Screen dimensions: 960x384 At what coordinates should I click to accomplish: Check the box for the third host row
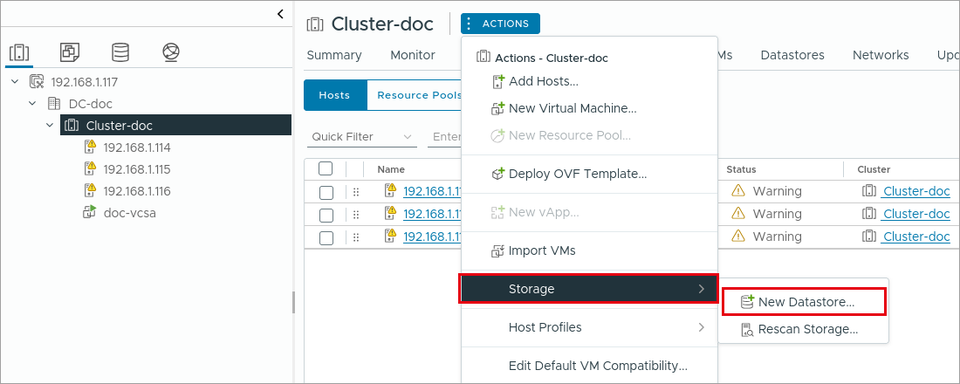coord(326,238)
